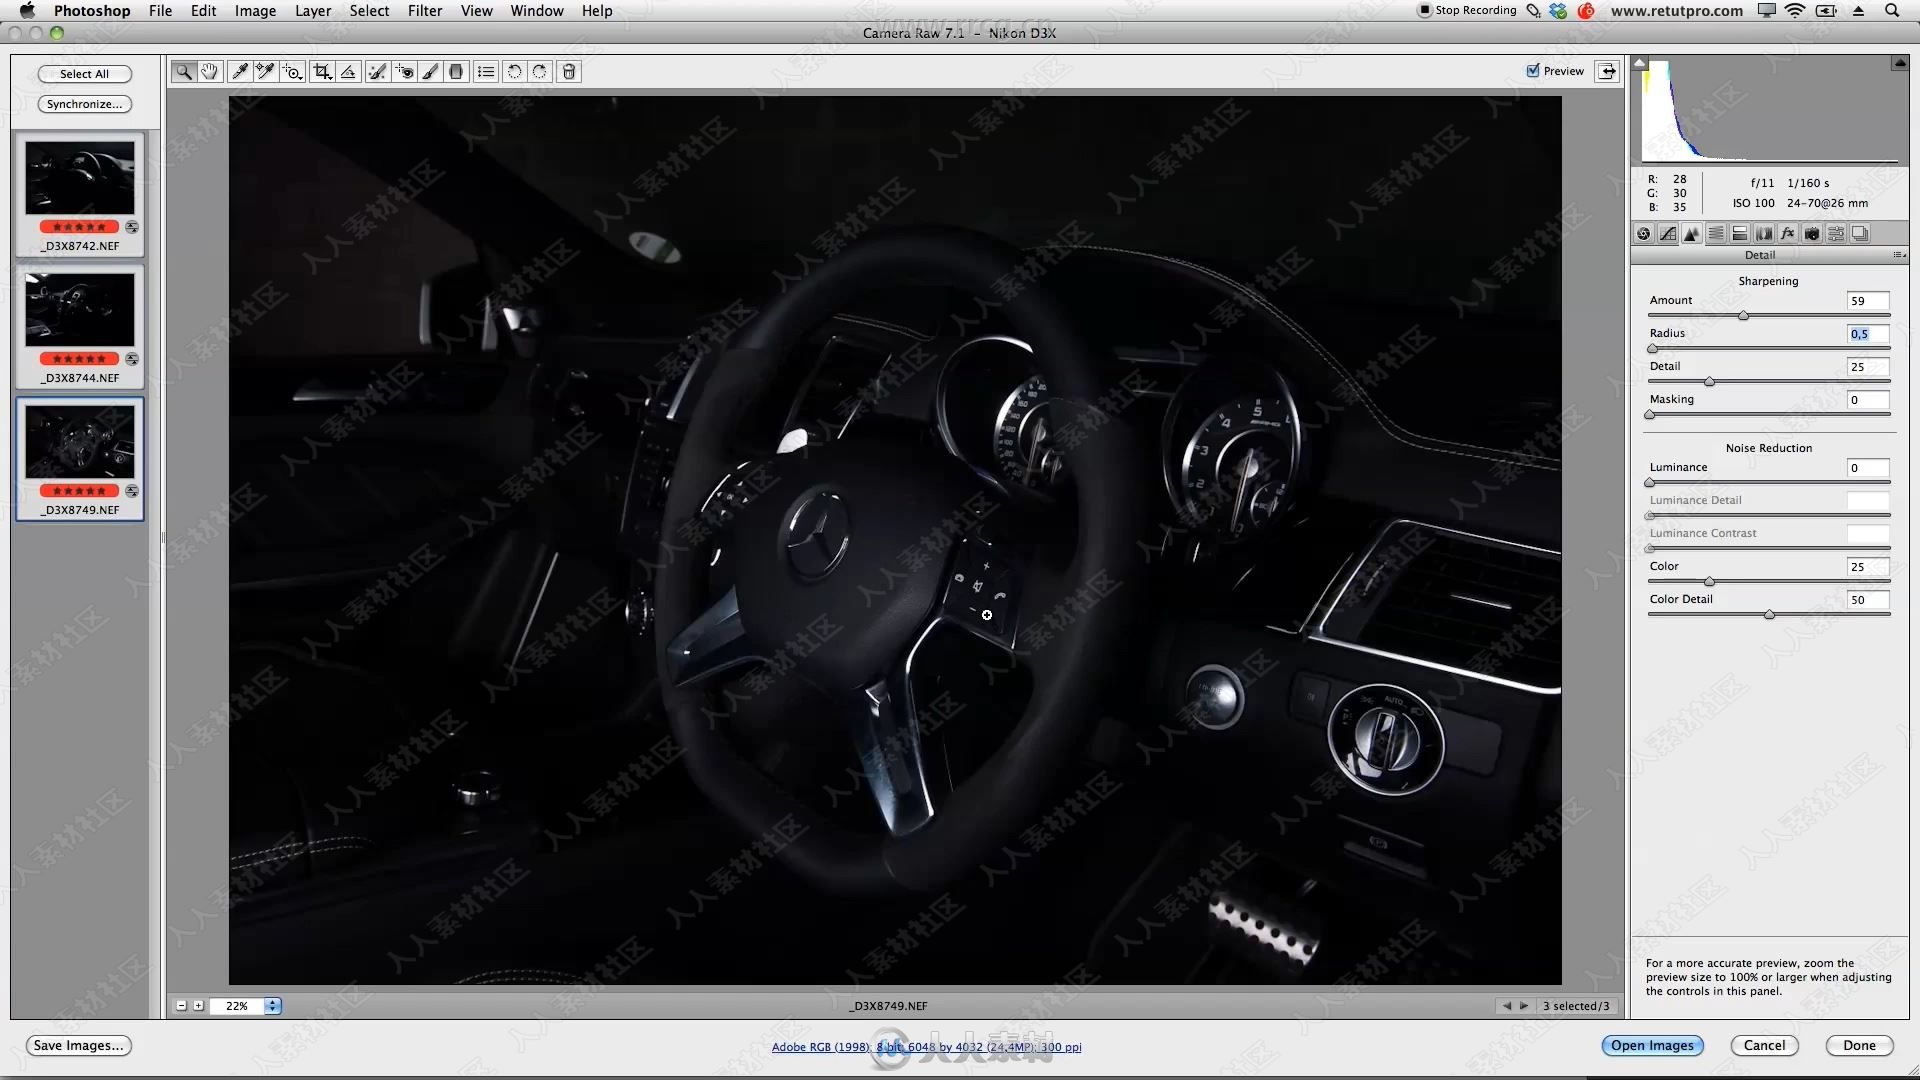The width and height of the screenshot is (1920, 1080).
Task: Select the Crop tool in toolbar
Action: [322, 71]
